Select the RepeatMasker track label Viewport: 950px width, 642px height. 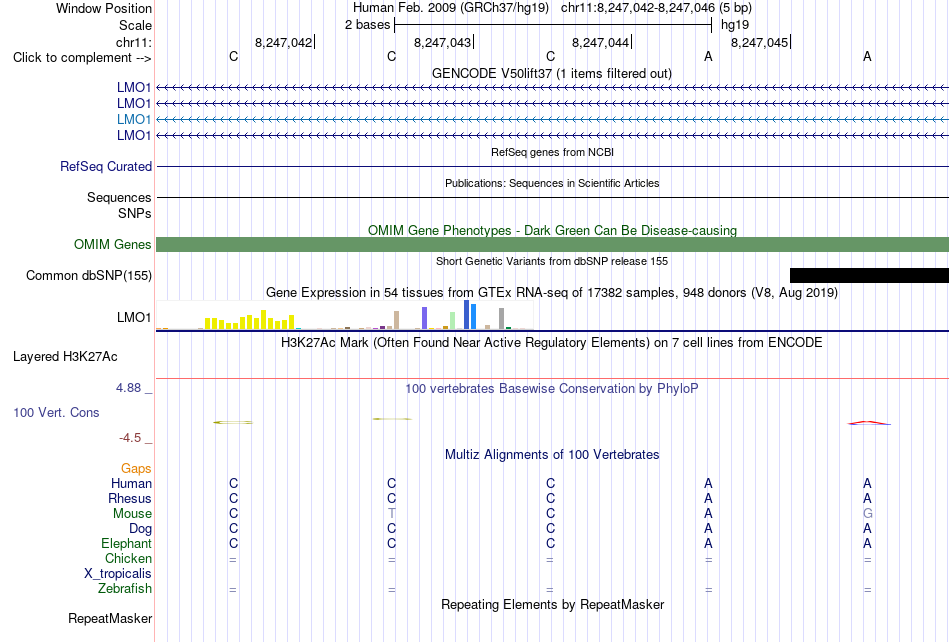coord(110,618)
